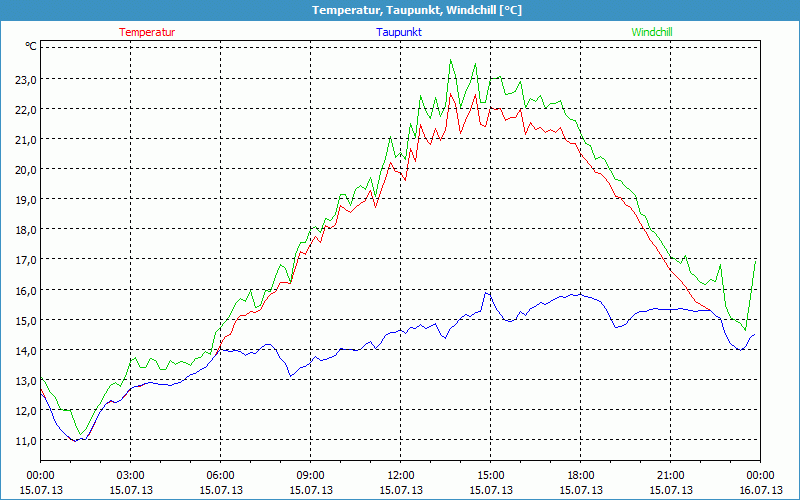Screen dimensions: 800x500
Task: Click the 03:00 time axis label
Action: tap(131, 476)
